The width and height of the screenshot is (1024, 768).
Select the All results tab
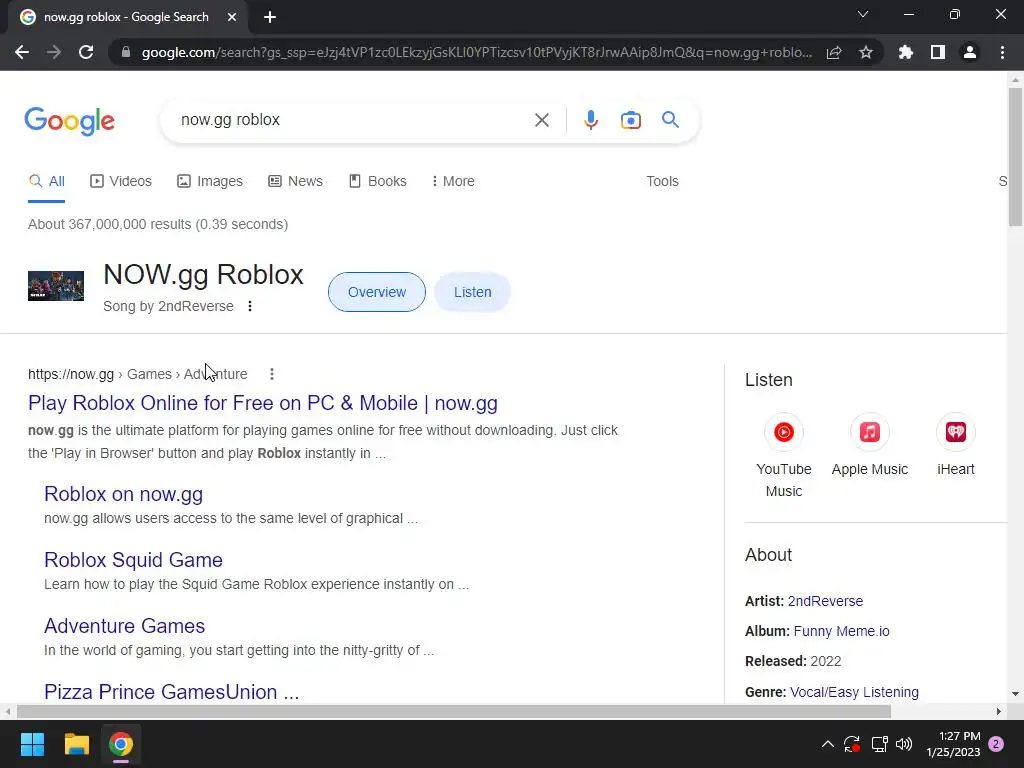click(x=46, y=182)
